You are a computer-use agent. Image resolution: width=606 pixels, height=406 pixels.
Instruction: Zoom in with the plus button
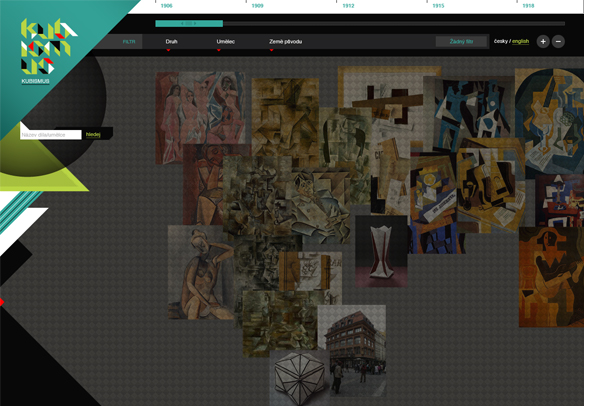click(543, 42)
